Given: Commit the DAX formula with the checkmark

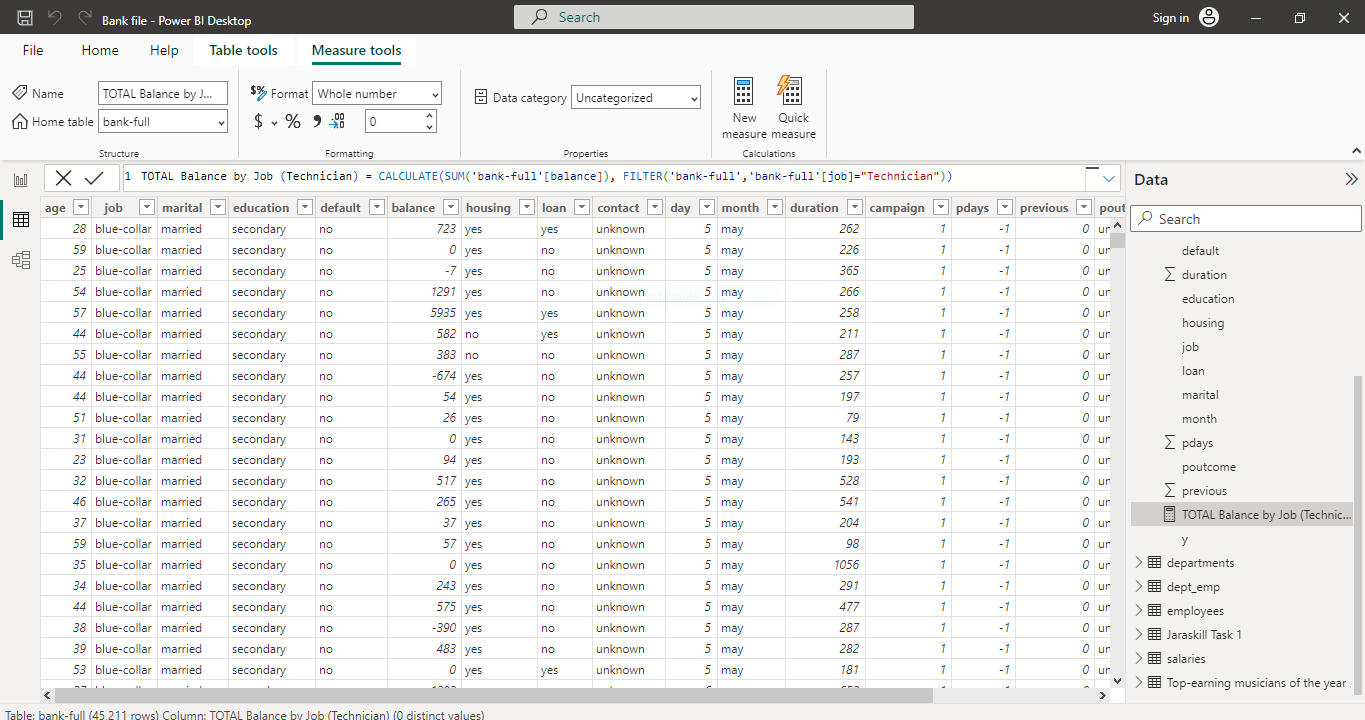Looking at the screenshot, I should tap(95, 177).
